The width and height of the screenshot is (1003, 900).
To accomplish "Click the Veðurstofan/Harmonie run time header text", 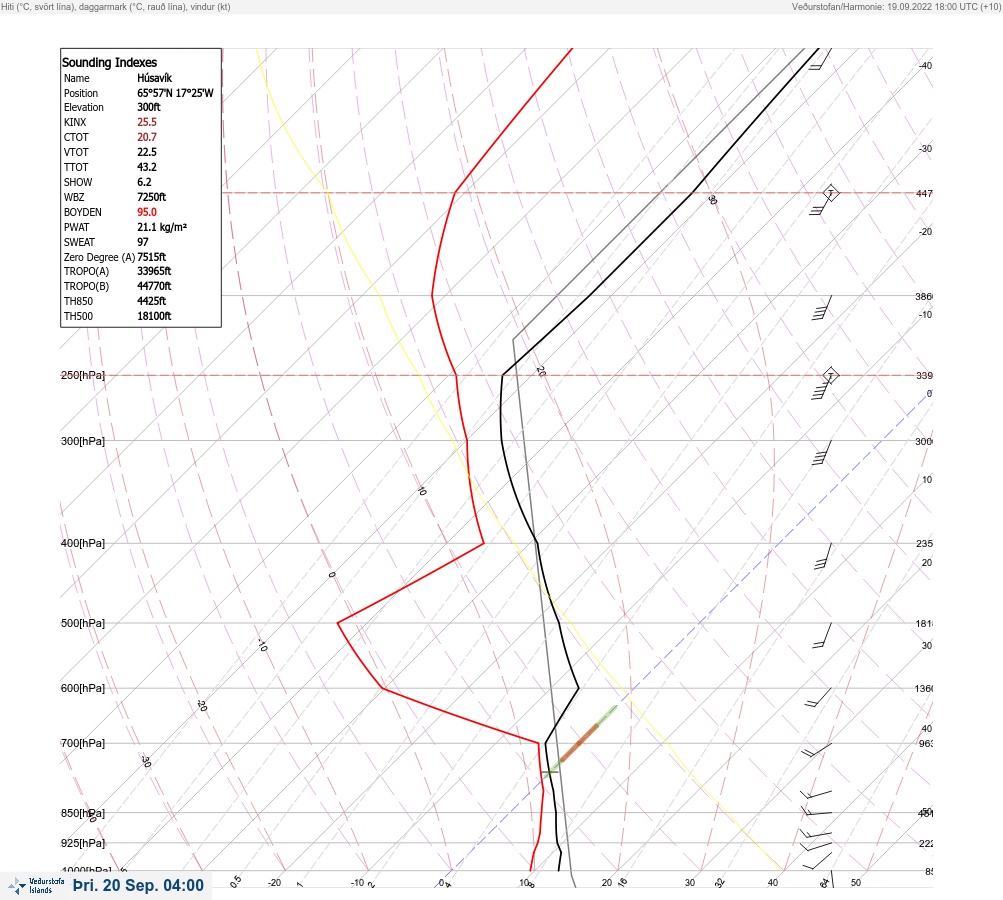I will (896, 6).
